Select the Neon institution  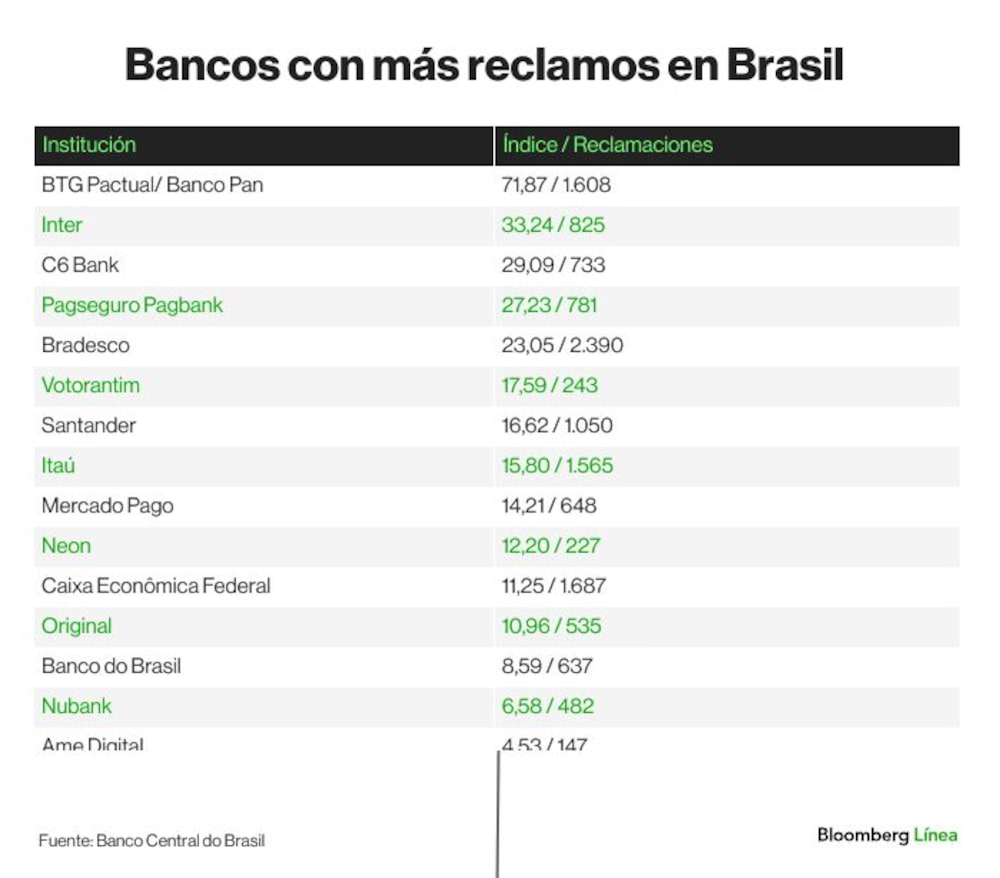pos(66,546)
